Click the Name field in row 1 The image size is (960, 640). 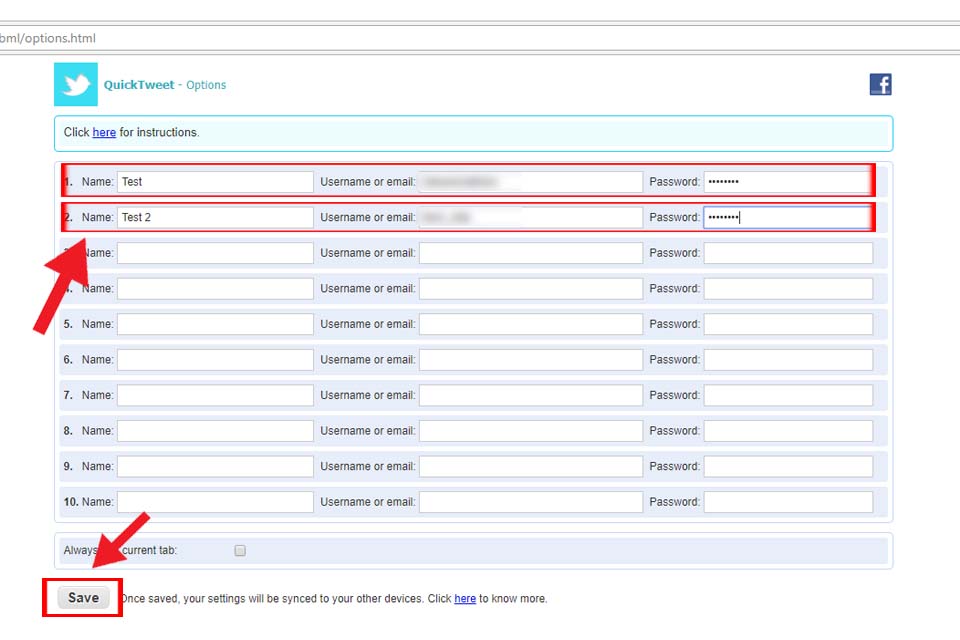[x=215, y=182]
